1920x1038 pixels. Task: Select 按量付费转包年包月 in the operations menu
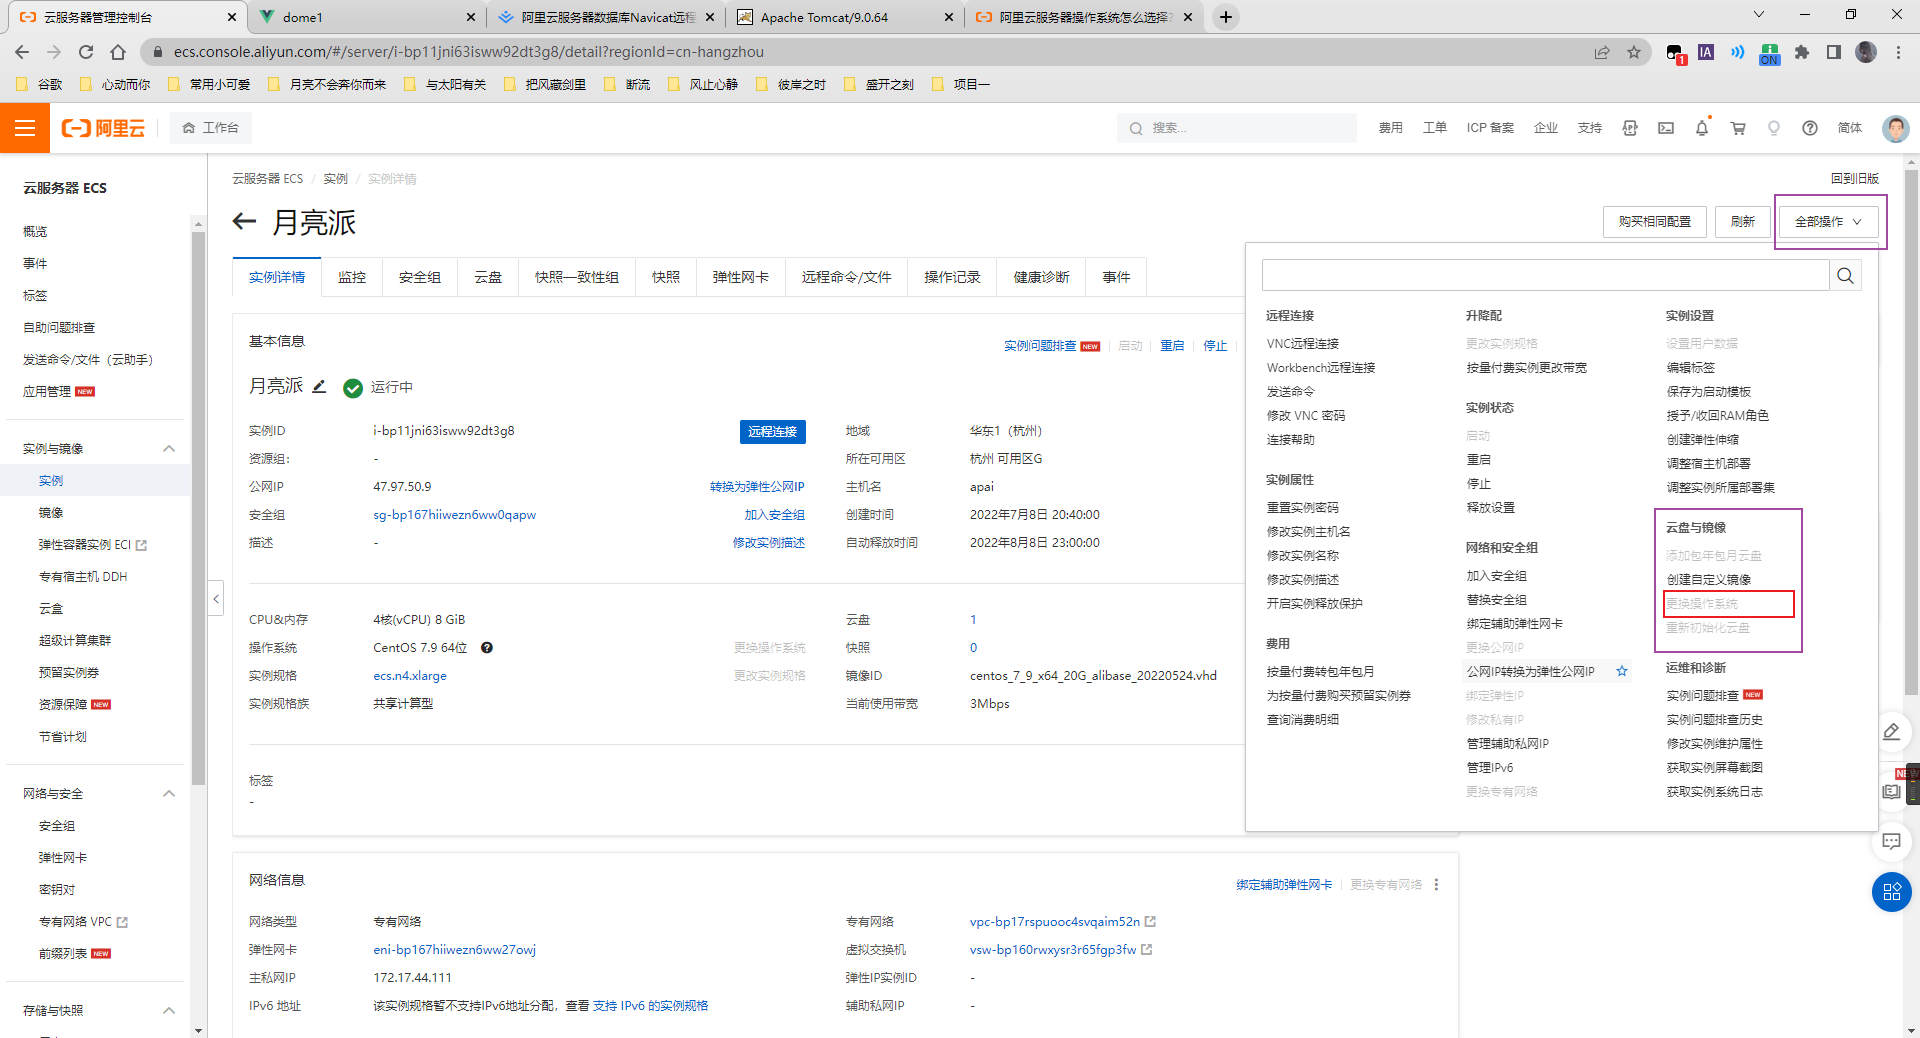[1321, 671]
